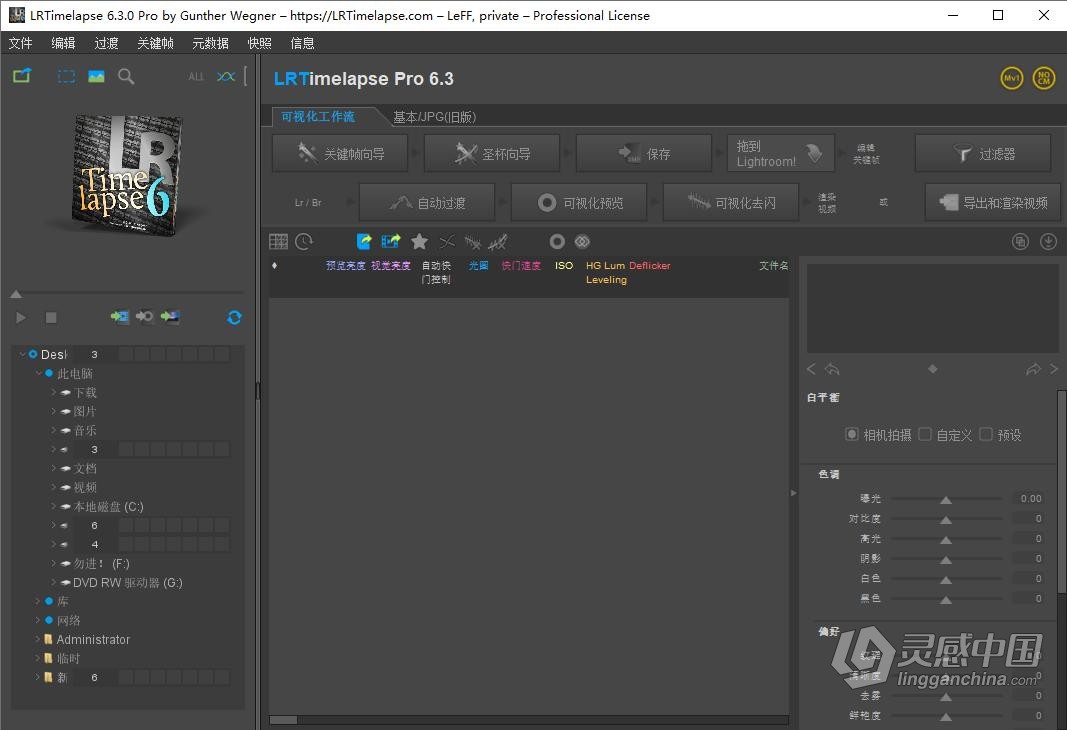Click the clock history icon
1067x730 pixels.
304,242
